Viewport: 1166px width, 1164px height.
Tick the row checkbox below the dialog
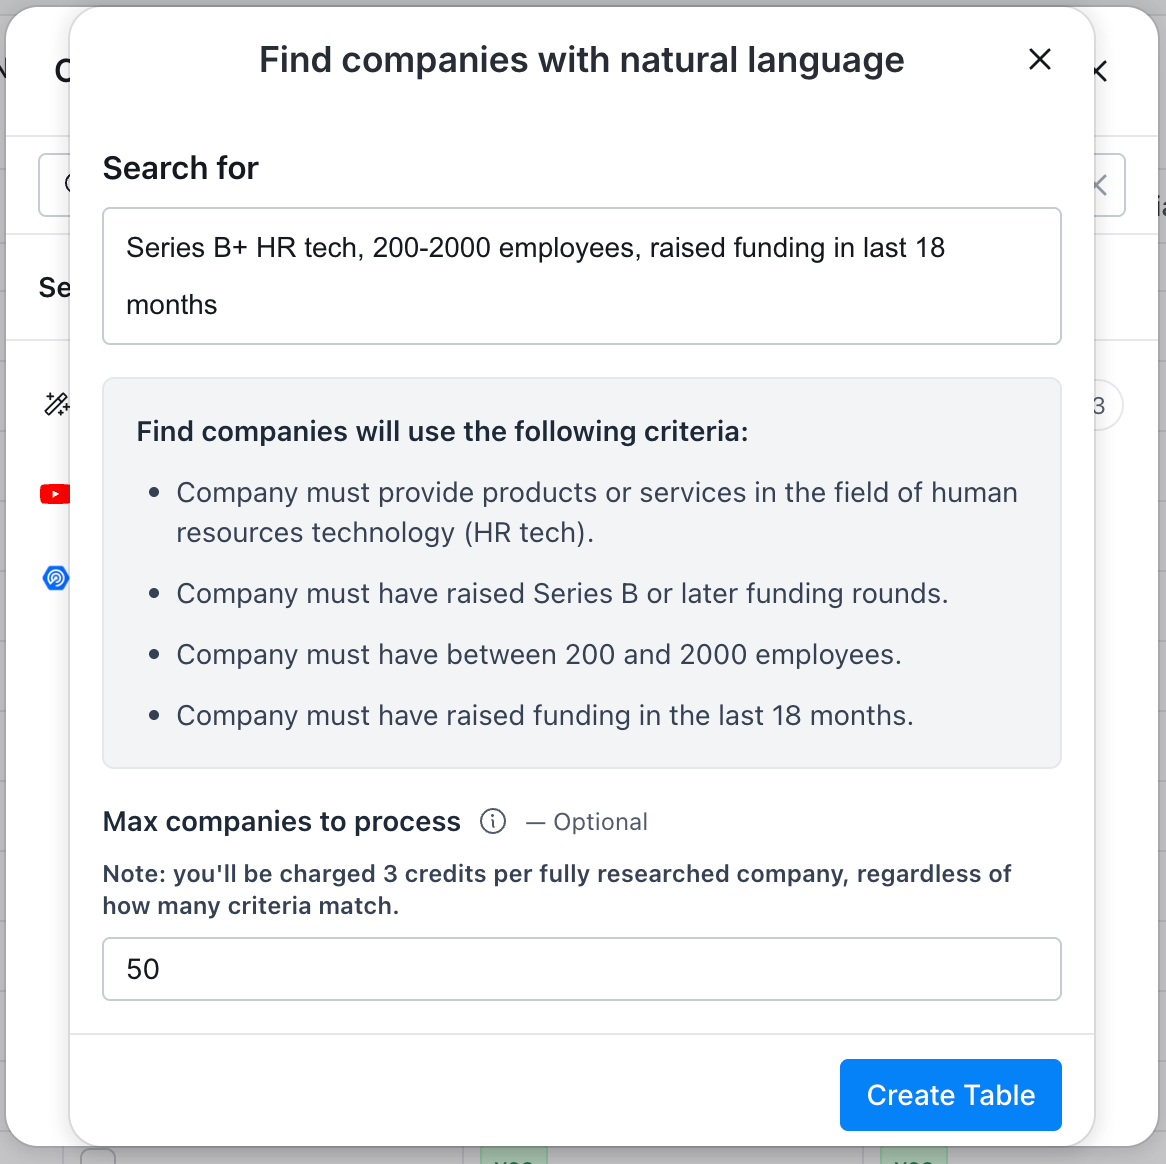(97, 1157)
